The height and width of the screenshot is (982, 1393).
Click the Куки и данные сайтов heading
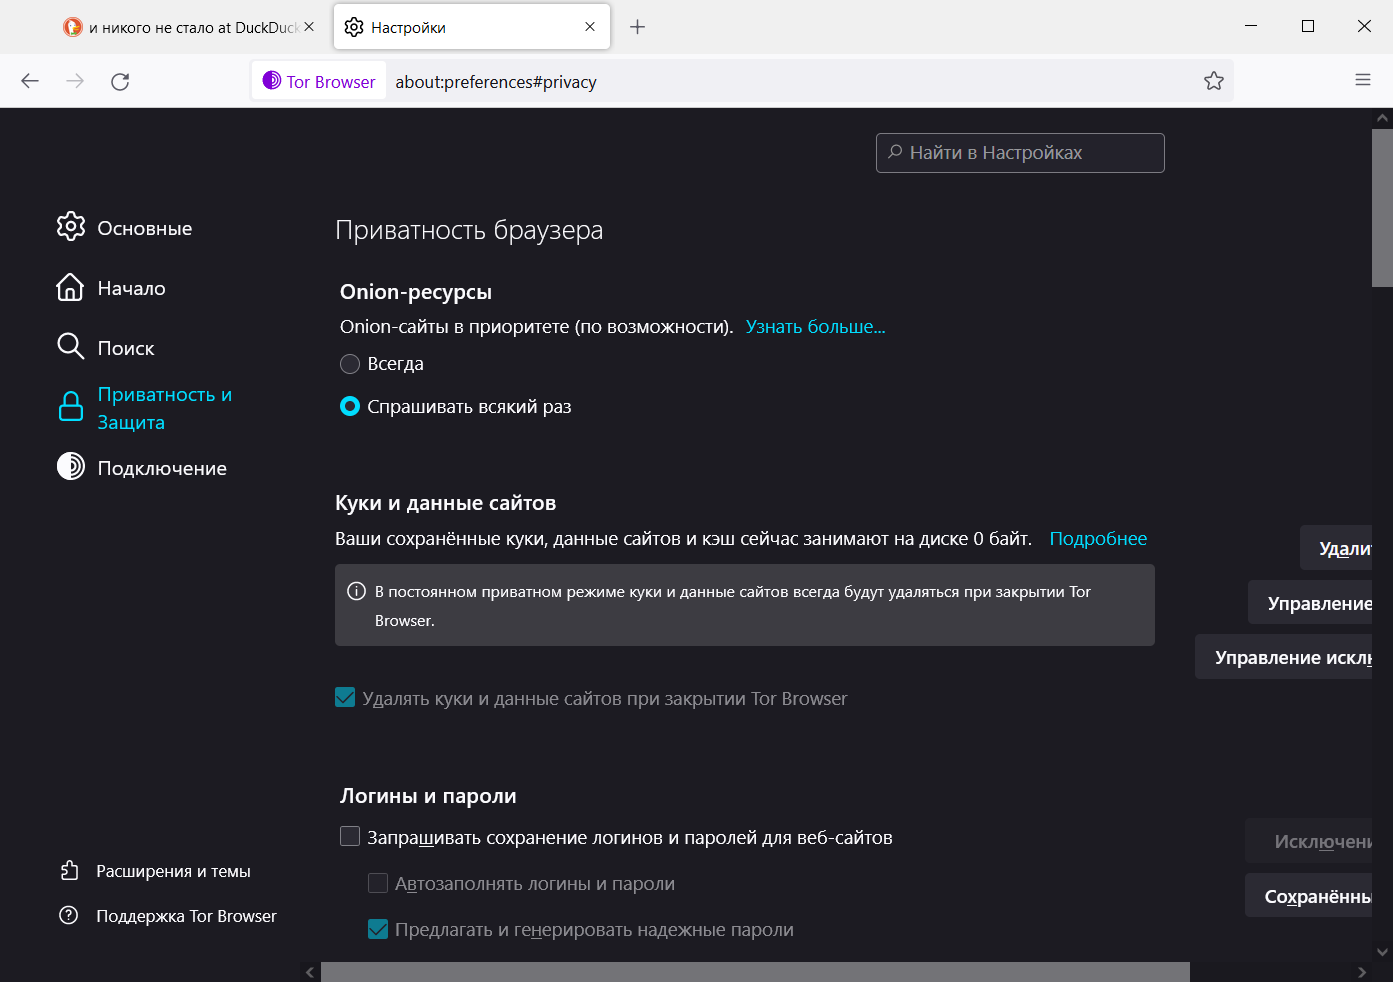pos(446,503)
